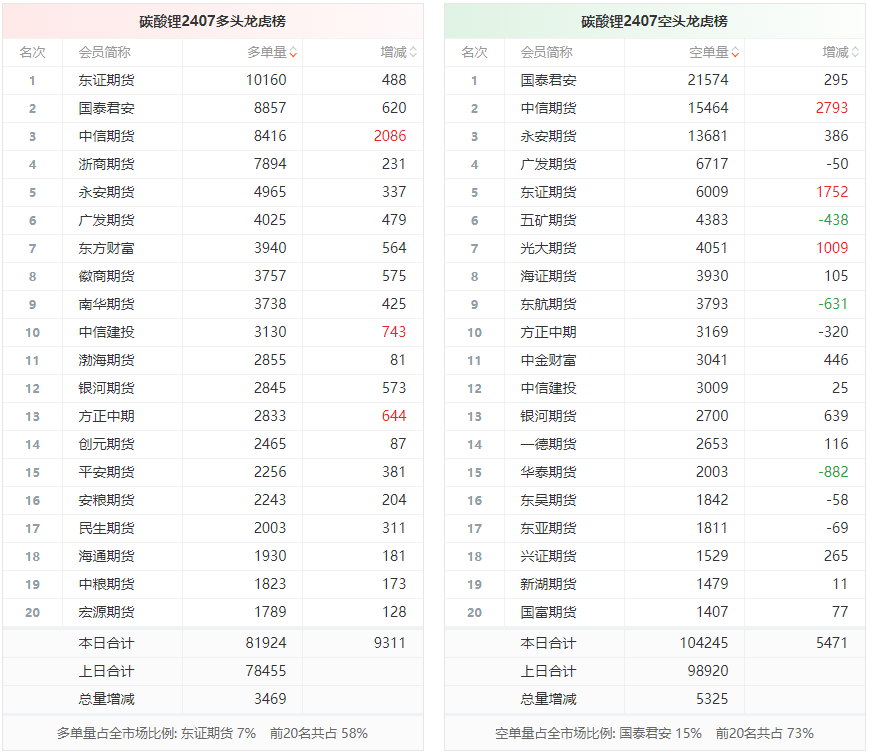Select 华泰期货 in short table
This screenshot has height=754, width=869.
pos(548,472)
